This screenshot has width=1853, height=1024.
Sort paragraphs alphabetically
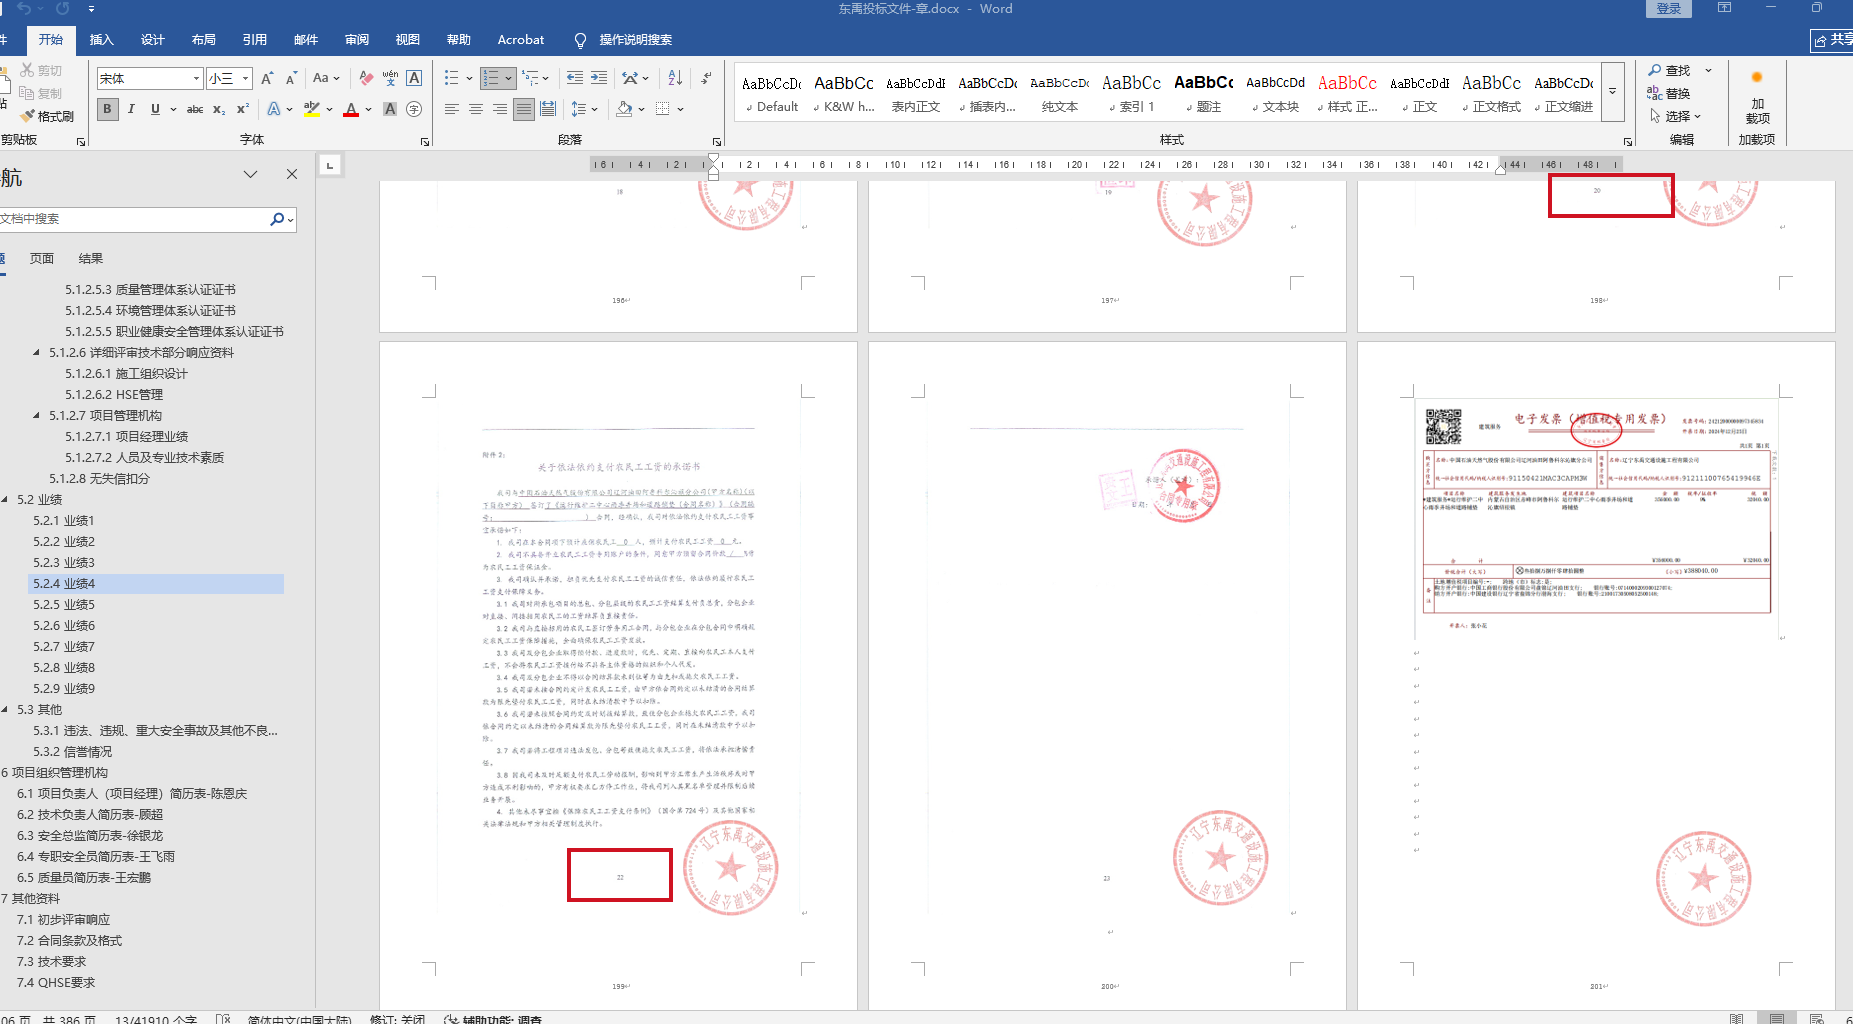[x=675, y=78]
